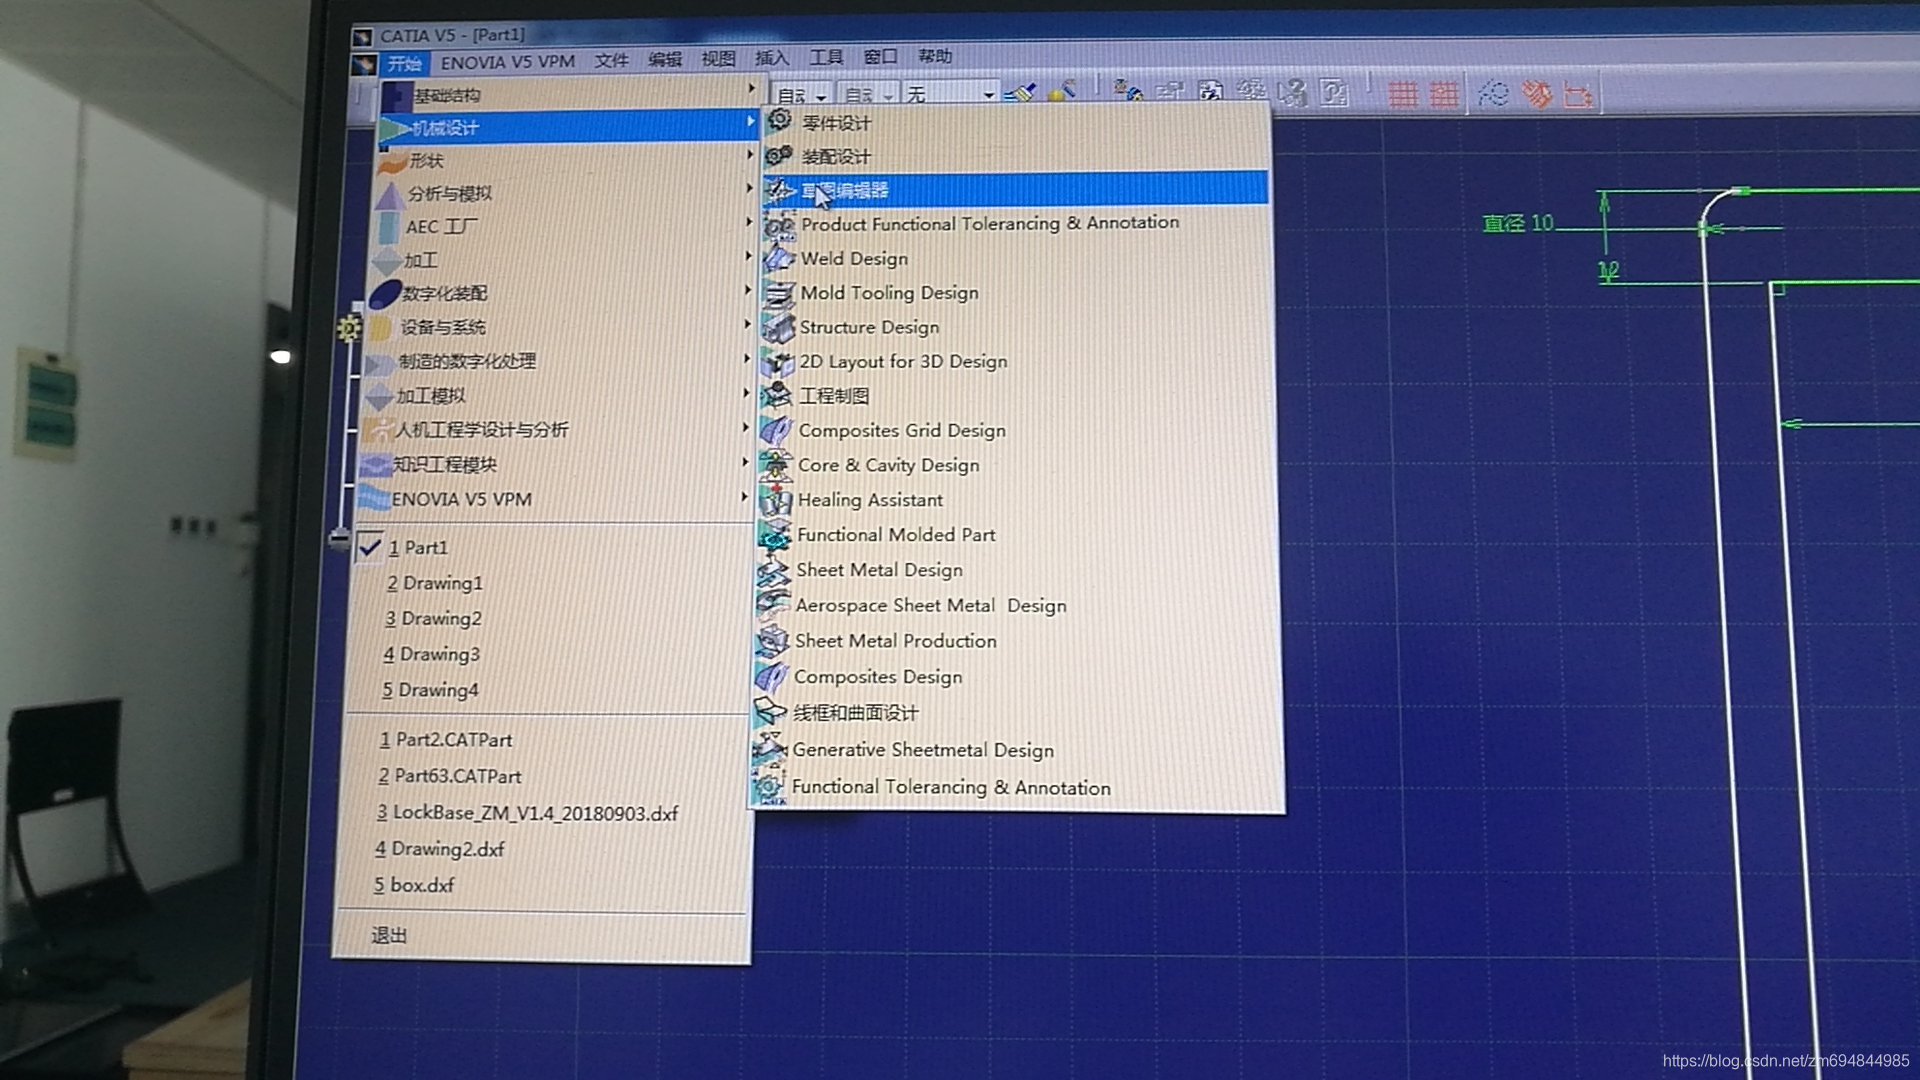Toggle visibility of 1 Part1 item

369,546
